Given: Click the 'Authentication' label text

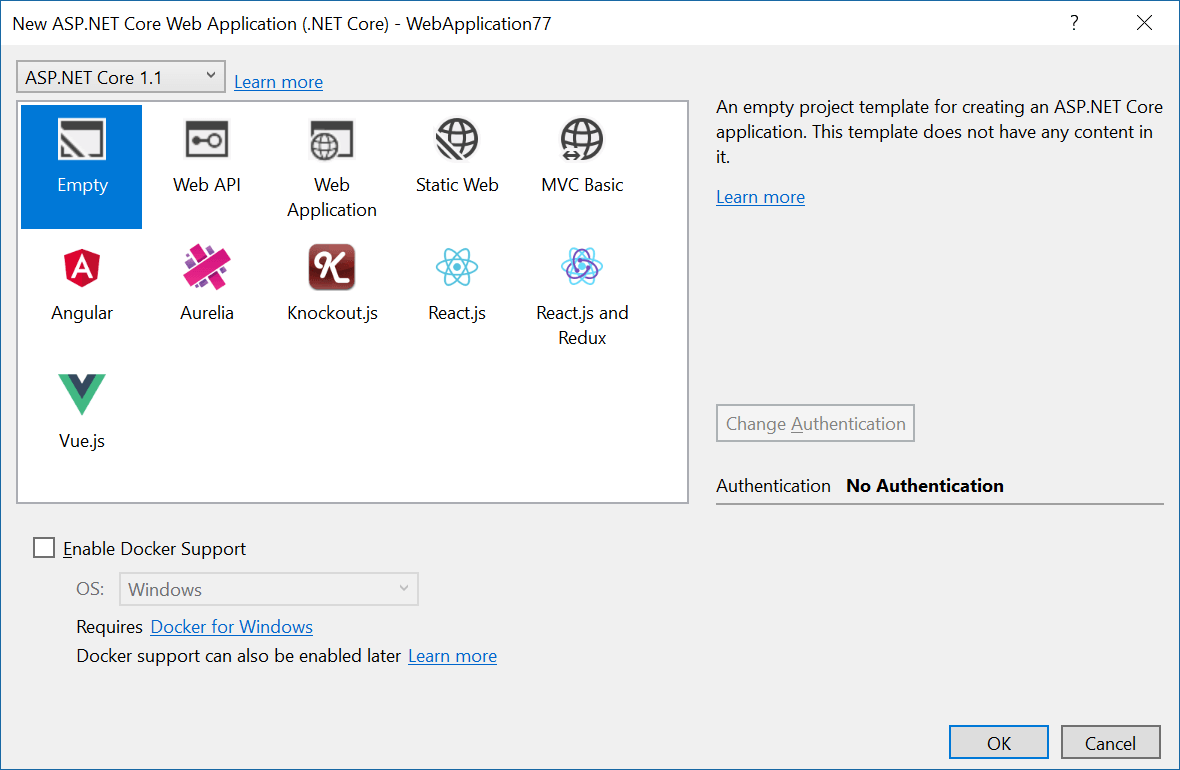Looking at the screenshot, I should pyautogui.click(x=773, y=485).
